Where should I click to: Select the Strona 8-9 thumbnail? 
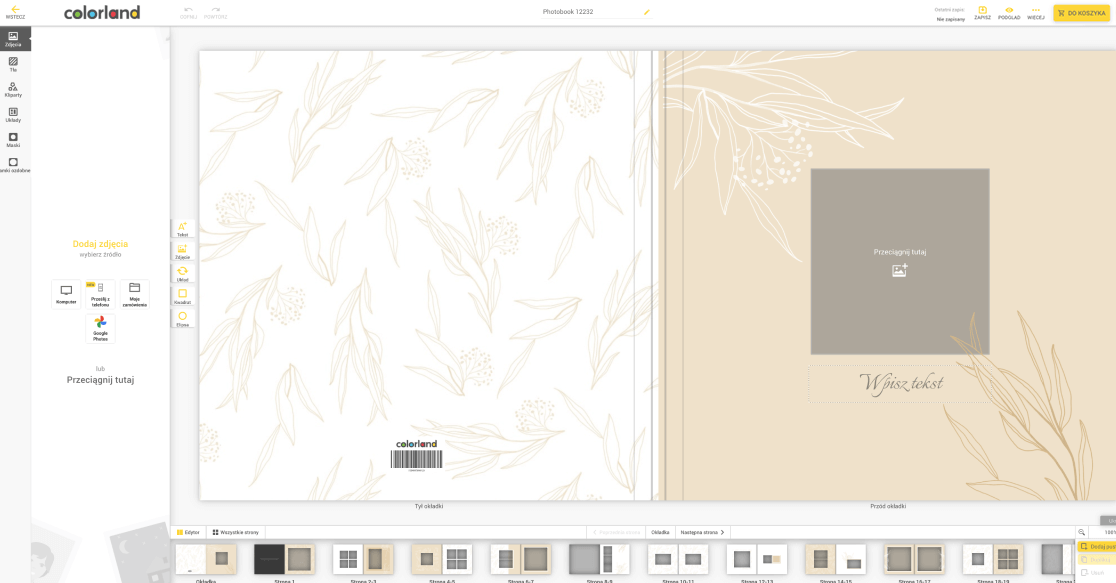[599, 562]
